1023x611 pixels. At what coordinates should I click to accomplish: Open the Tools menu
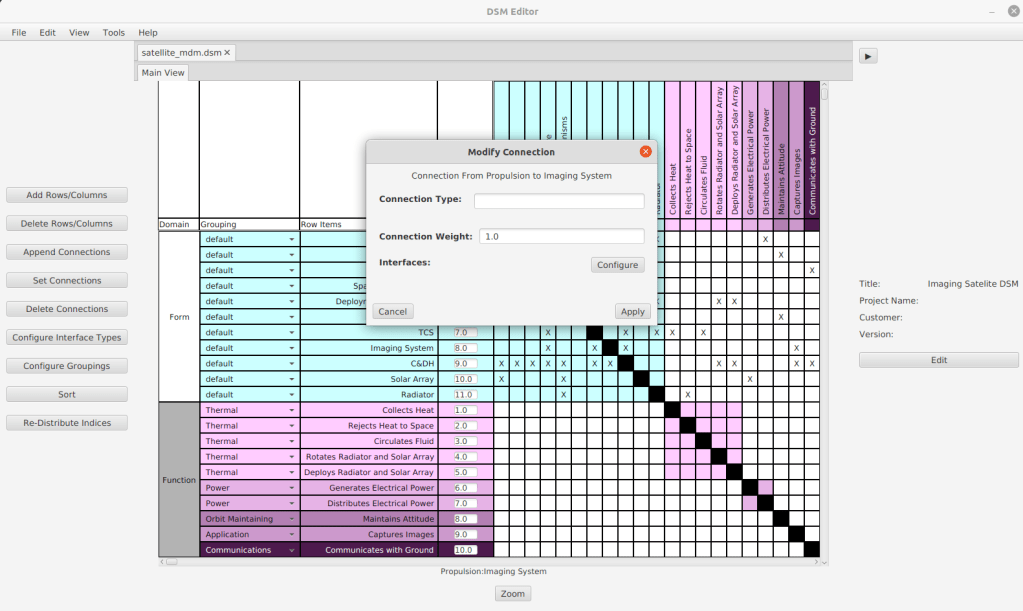point(114,33)
